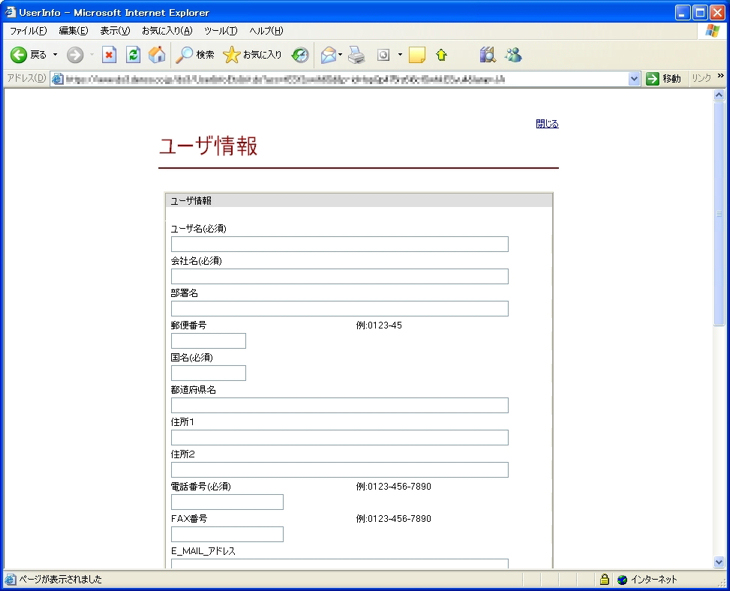Click the Refresh page icon

133,55
